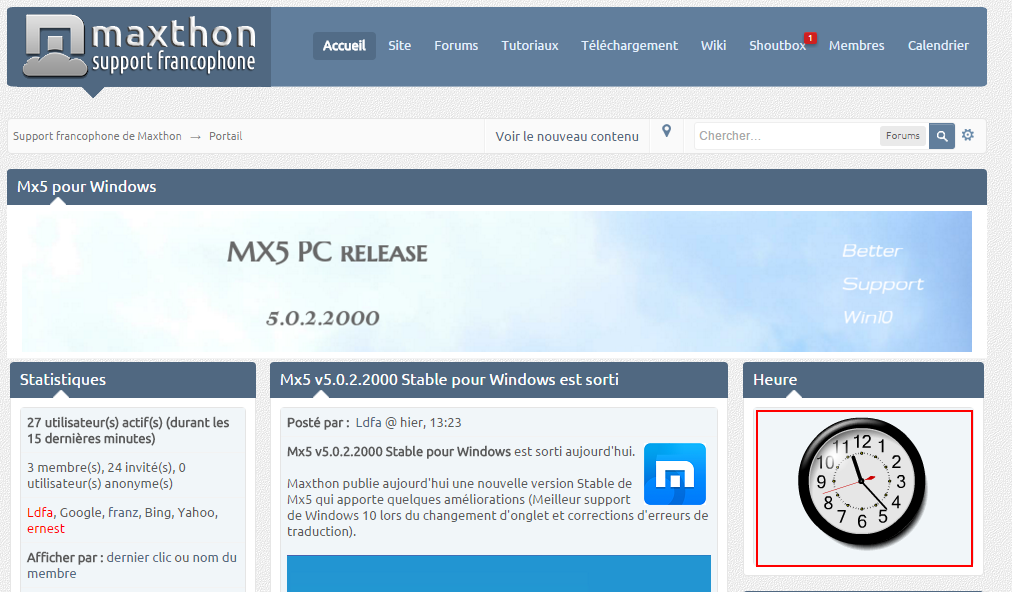
Task: Click the analog clock widget
Action: [863, 483]
